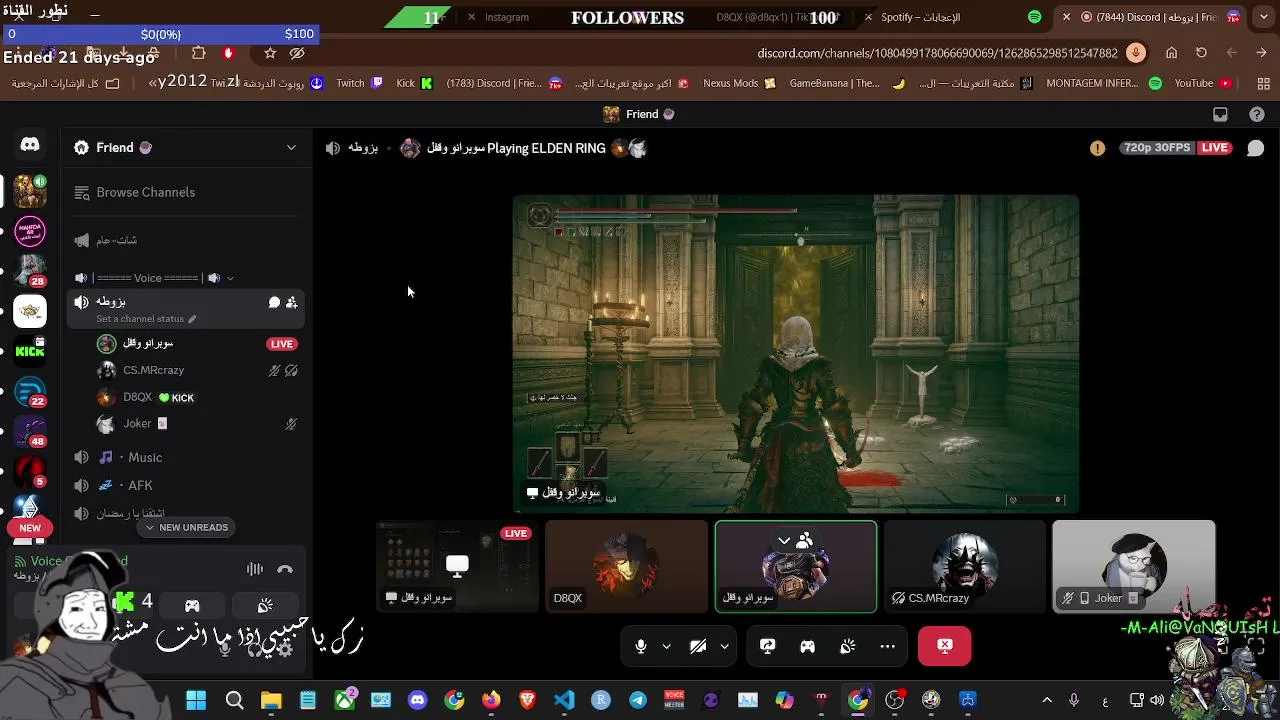Open File Explorer from taskbar

[271, 700]
